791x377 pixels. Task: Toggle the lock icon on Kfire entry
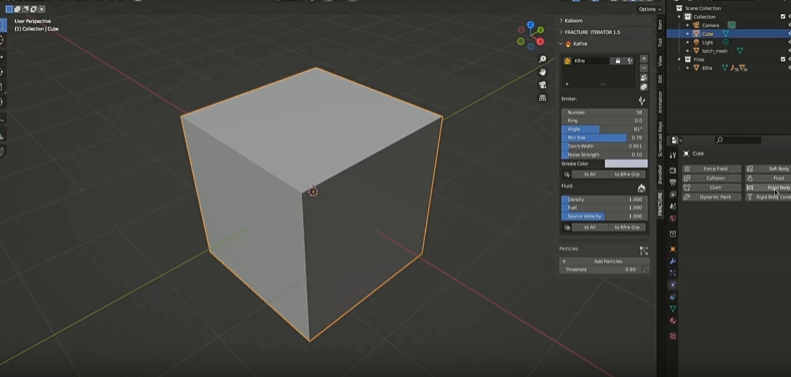point(617,61)
